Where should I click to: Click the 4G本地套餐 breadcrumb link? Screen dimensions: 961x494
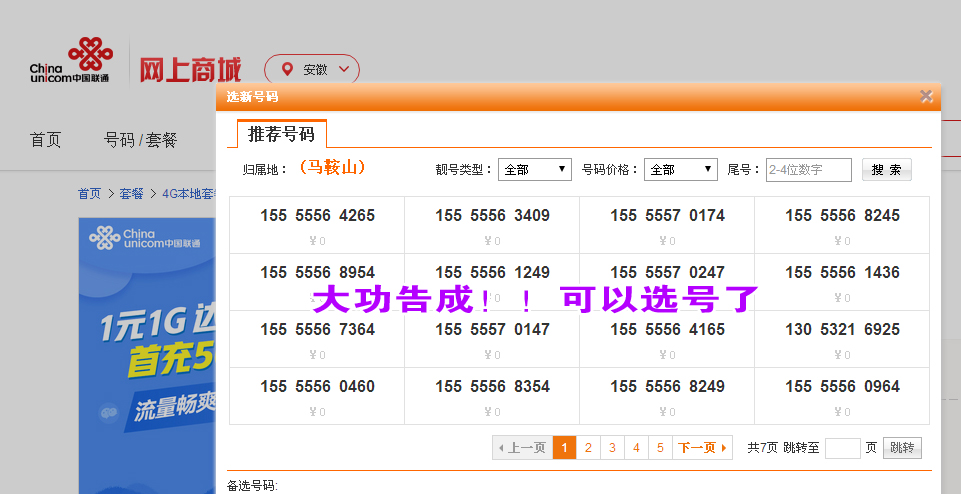point(189,194)
